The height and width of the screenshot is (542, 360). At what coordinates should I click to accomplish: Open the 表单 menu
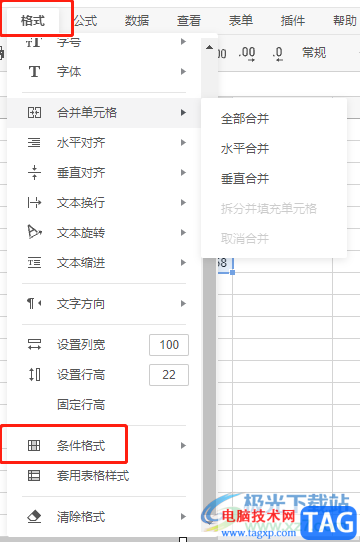click(241, 21)
